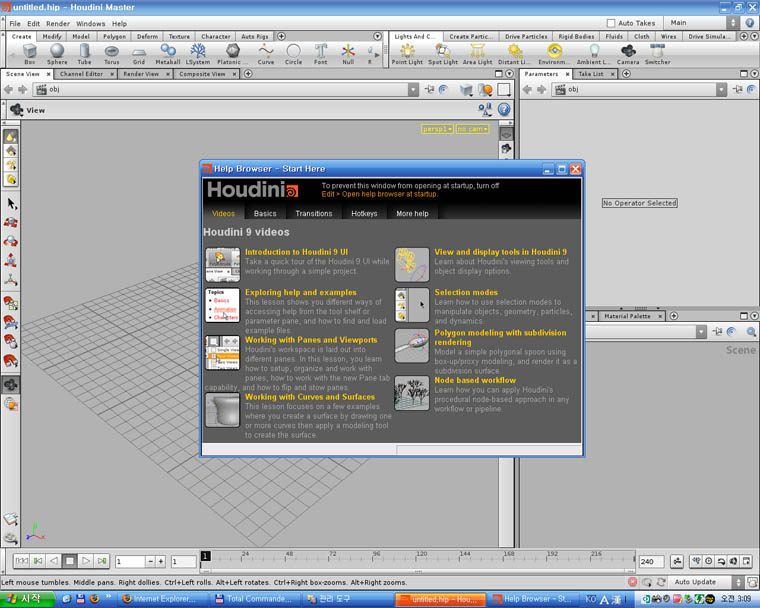Open Node based workflow video link
This screenshot has width=760, height=608.
point(475,380)
